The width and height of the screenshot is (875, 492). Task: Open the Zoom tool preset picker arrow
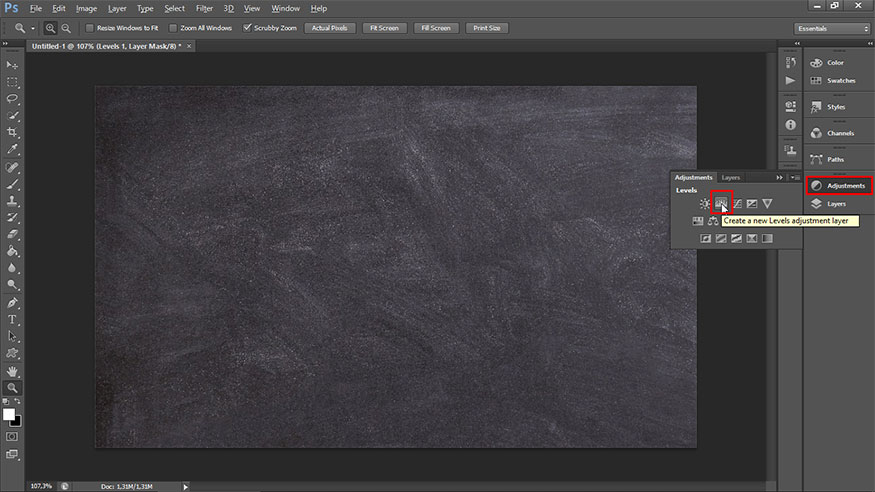(x=33, y=28)
